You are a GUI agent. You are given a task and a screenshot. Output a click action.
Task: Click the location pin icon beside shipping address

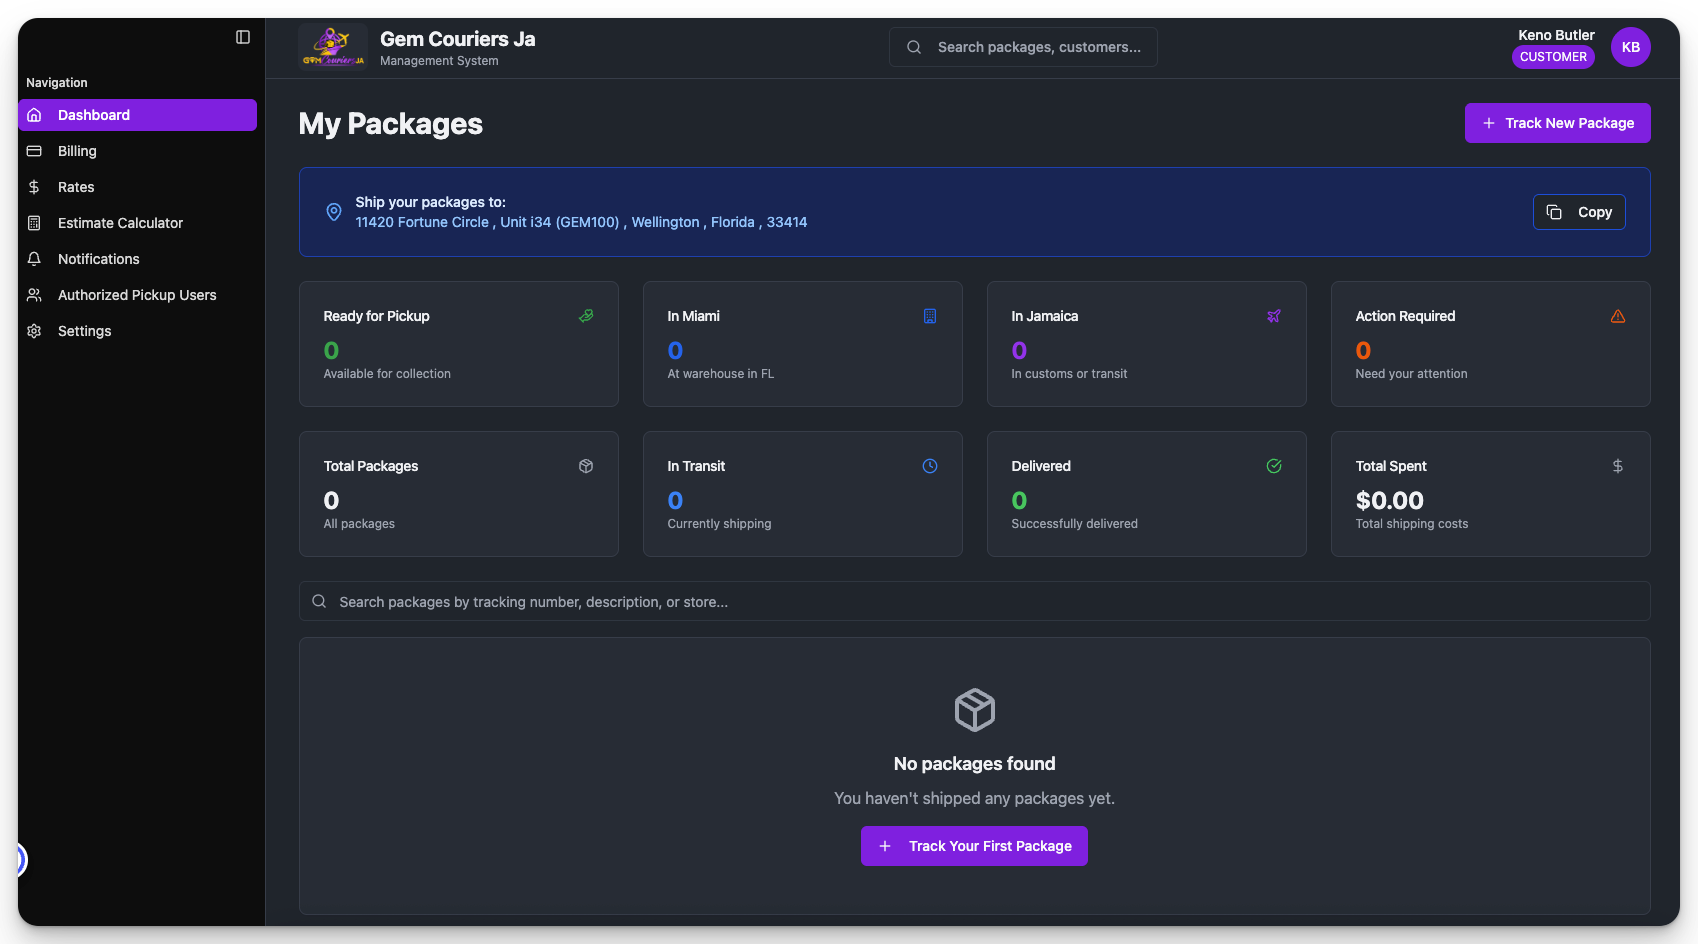[x=334, y=212]
